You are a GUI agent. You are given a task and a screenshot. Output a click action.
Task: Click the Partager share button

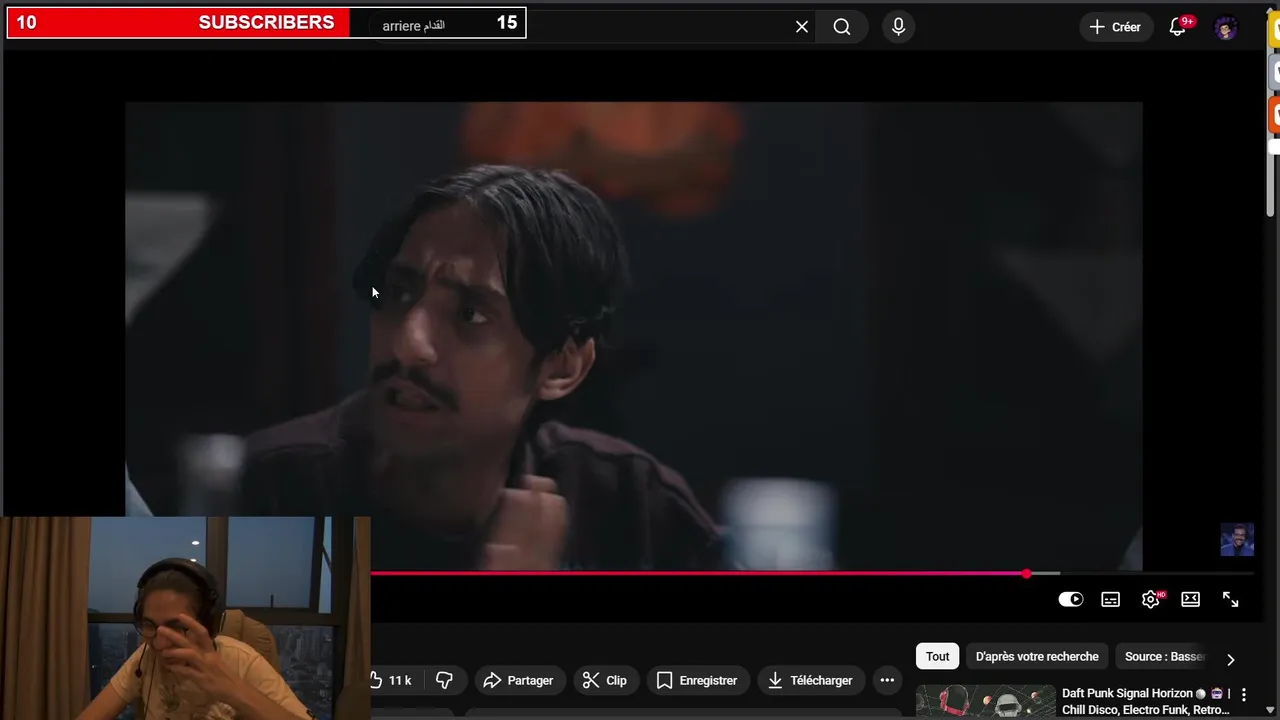point(519,680)
